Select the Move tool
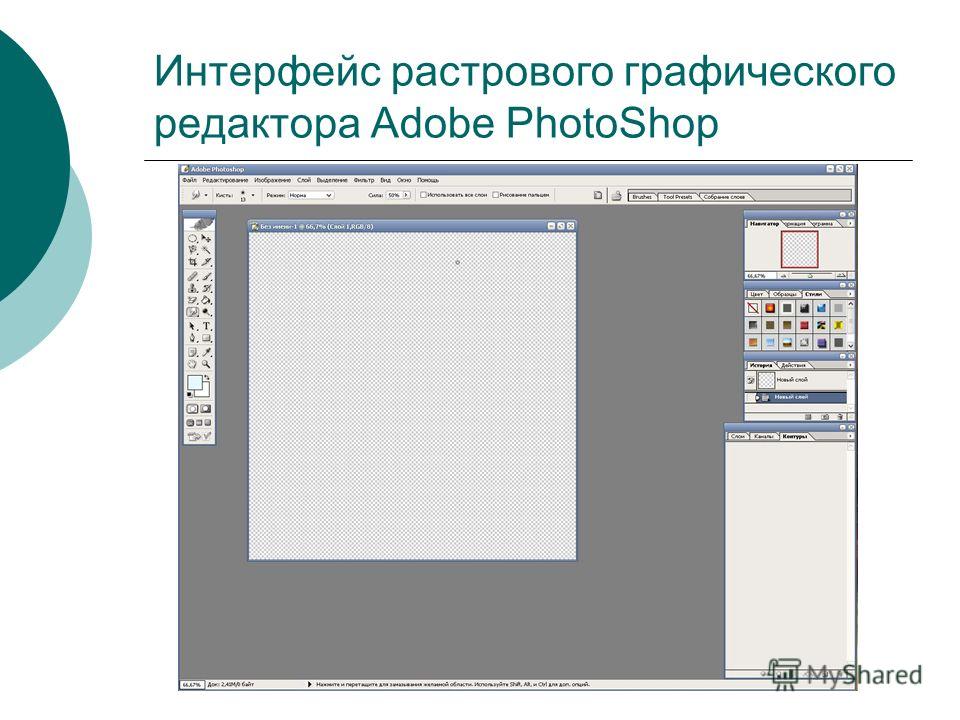The image size is (960, 720). (x=206, y=238)
